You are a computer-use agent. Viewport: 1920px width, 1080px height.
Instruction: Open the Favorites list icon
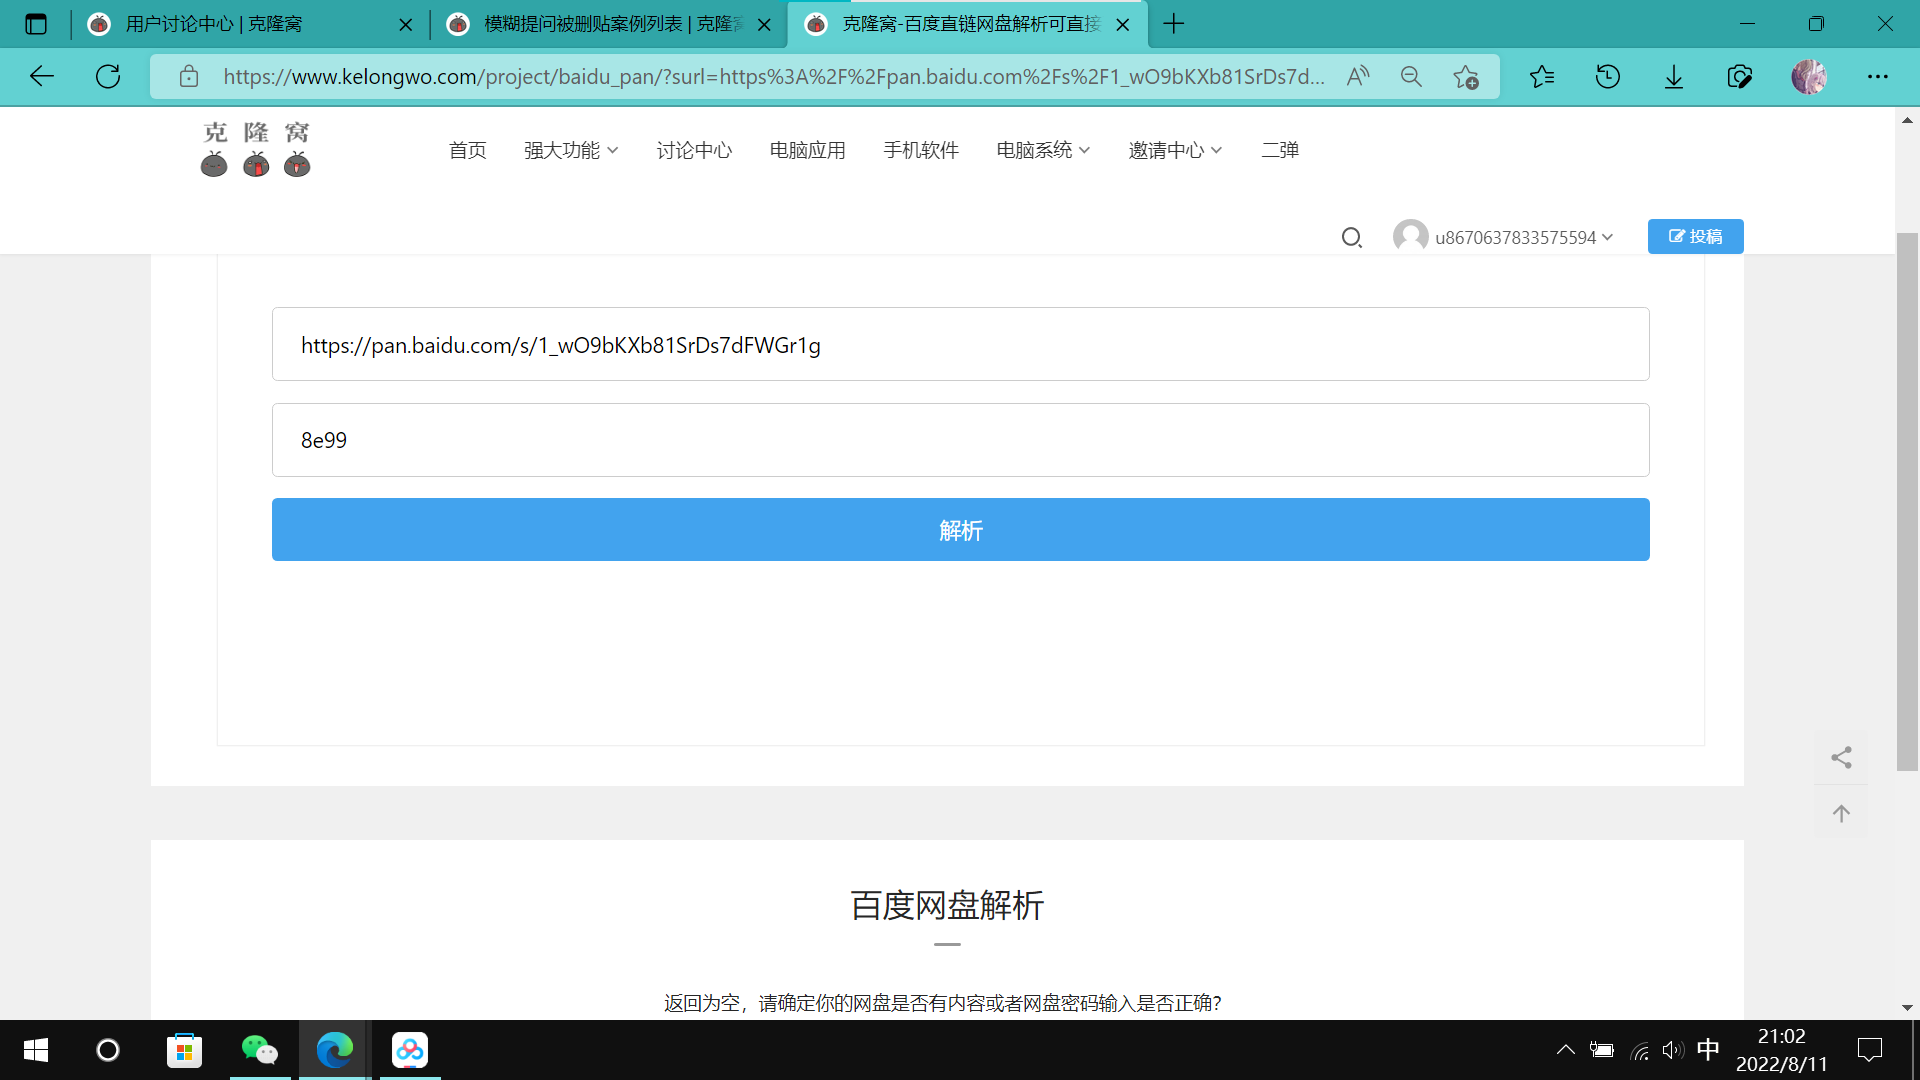1542,76
